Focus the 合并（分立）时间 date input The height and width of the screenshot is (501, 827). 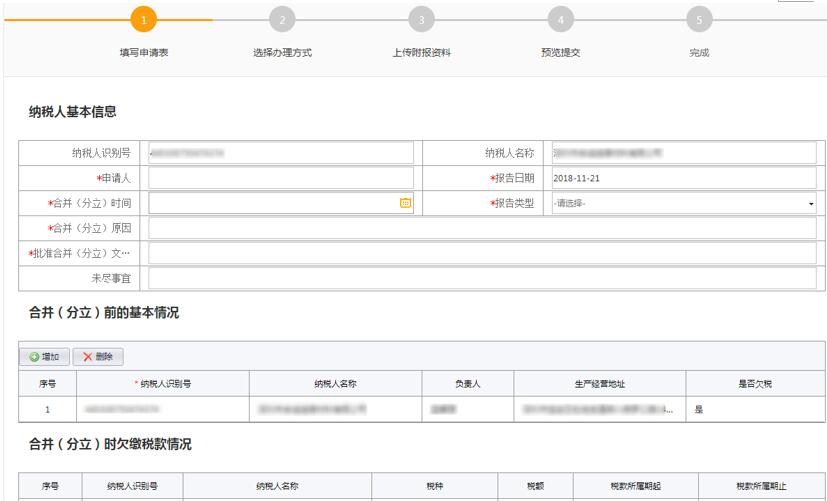click(281, 203)
